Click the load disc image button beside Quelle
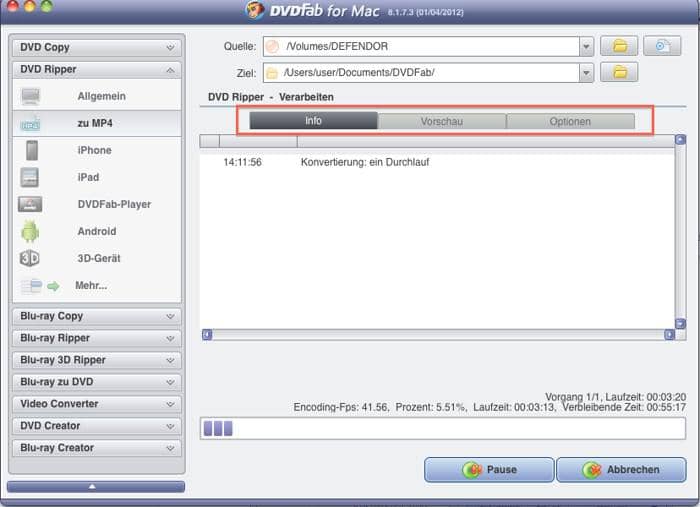Image resolution: width=700 pixels, height=507 pixels. [662, 46]
